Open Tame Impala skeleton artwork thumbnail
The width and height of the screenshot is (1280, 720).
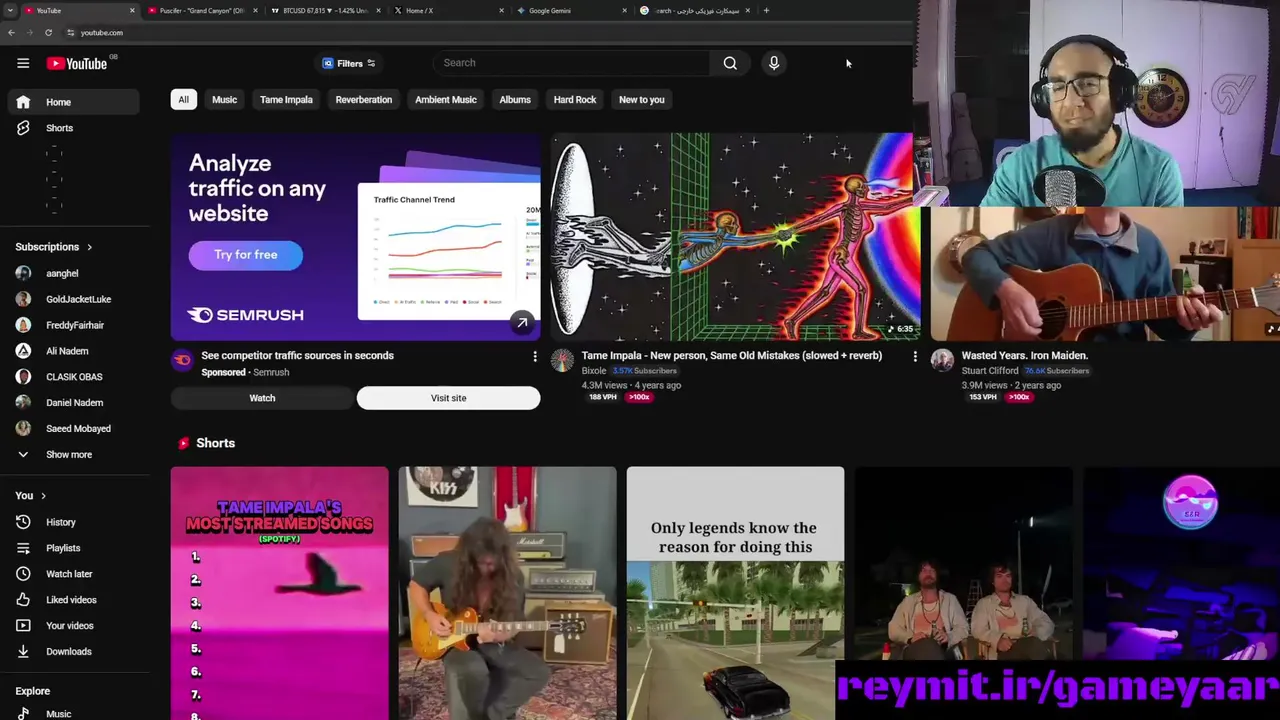[x=736, y=237]
